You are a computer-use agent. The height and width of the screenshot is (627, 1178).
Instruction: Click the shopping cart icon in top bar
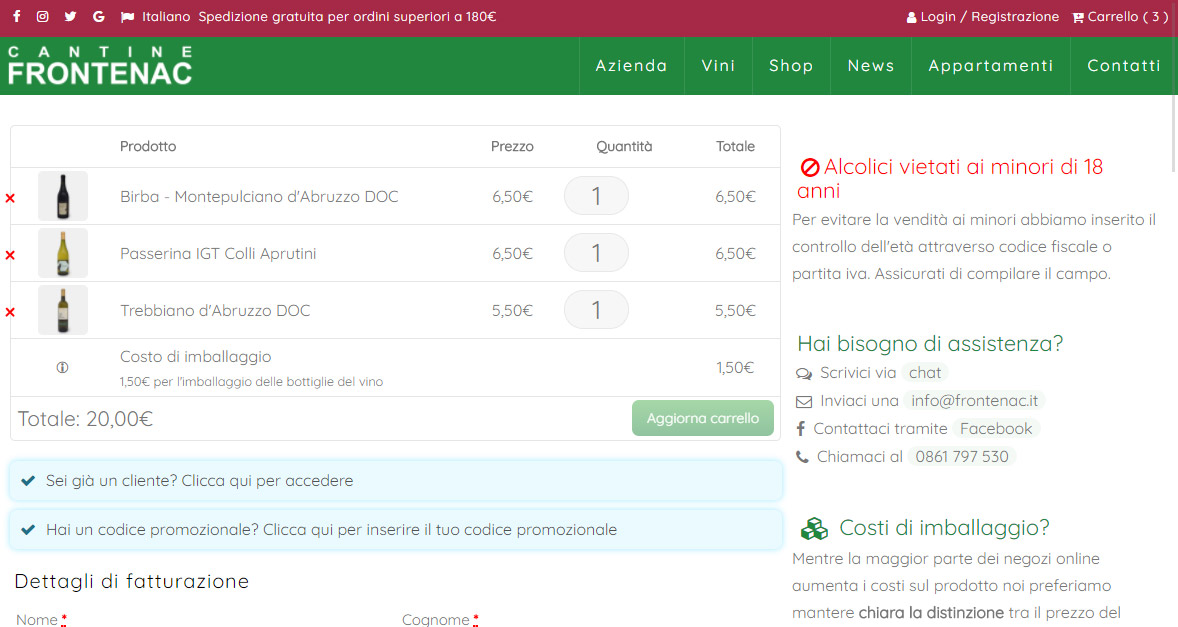pos(1078,17)
